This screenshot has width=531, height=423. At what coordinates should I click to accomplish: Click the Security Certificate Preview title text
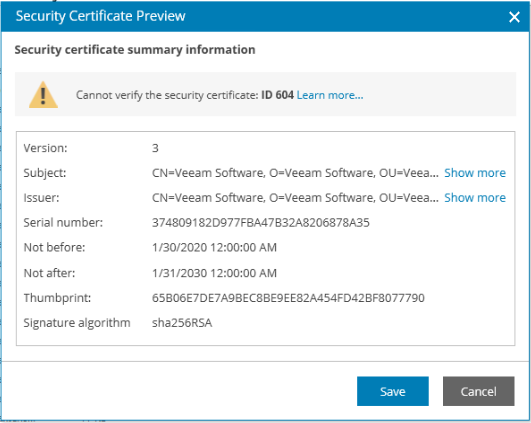pos(101,16)
